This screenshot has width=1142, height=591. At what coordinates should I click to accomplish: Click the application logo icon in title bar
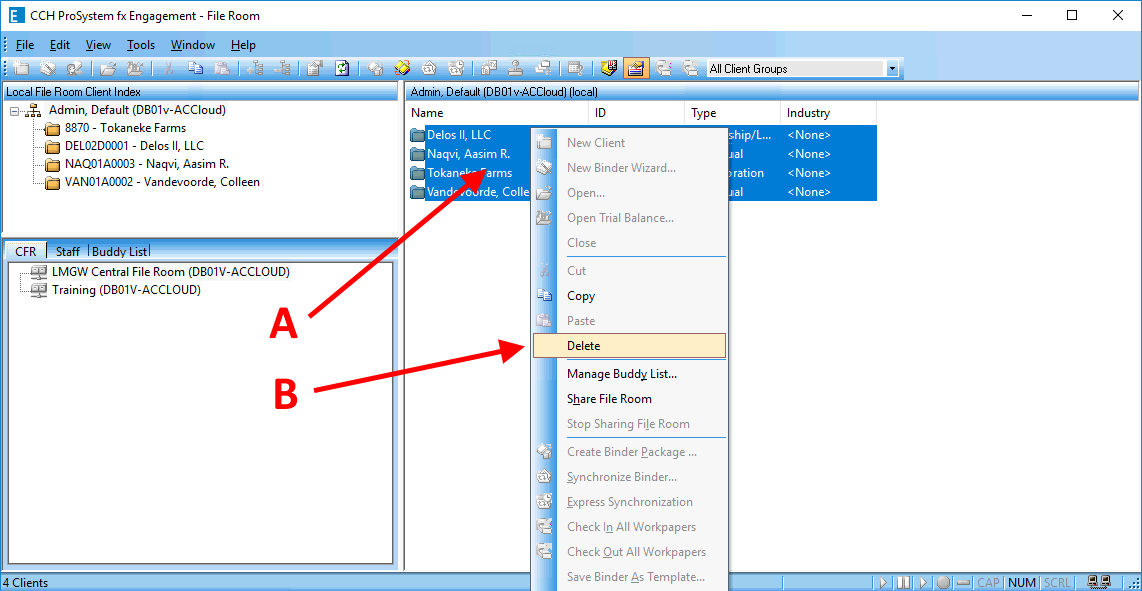click(x=15, y=15)
